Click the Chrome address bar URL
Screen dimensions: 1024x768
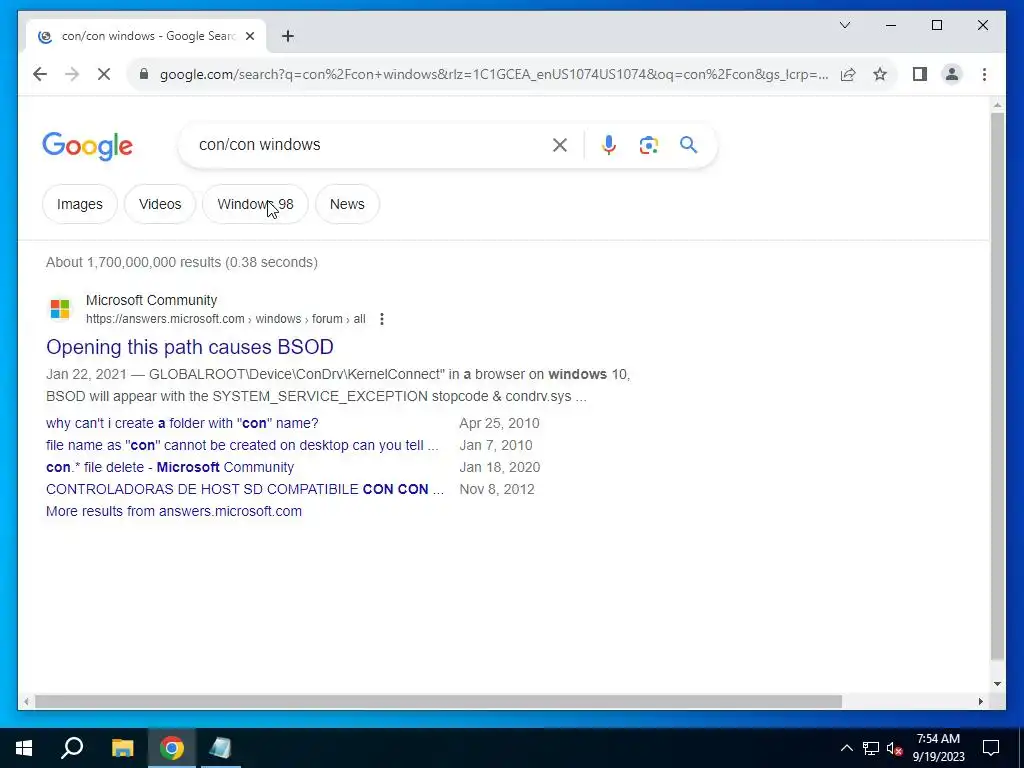494,74
